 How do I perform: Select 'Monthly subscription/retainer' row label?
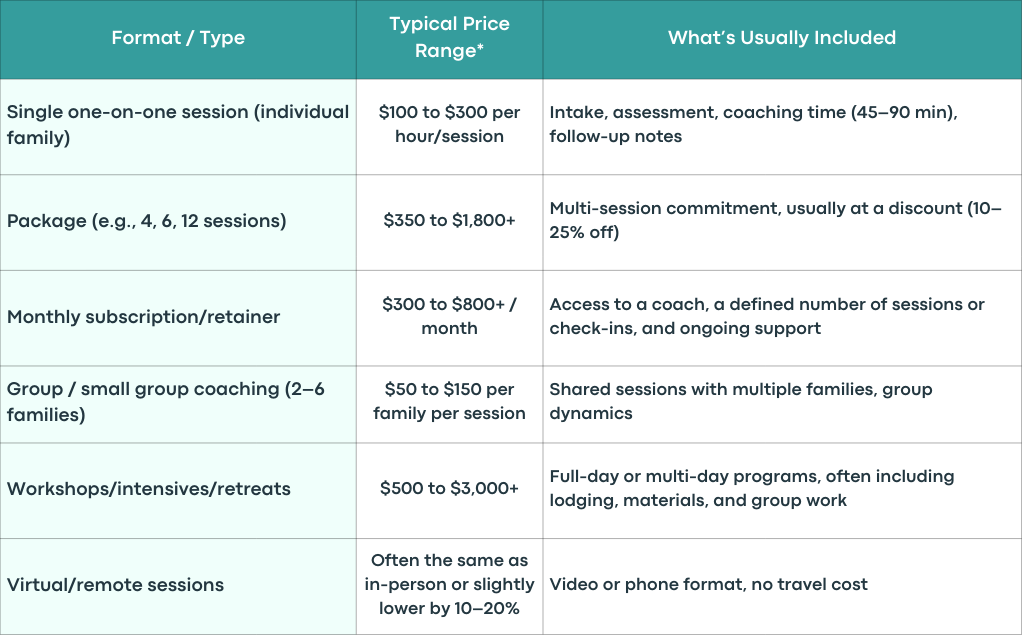click(x=178, y=318)
